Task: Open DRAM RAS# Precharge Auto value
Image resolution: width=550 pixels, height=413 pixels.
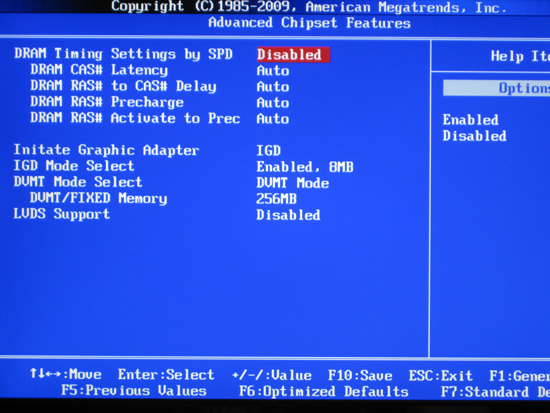Action: point(273,103)
